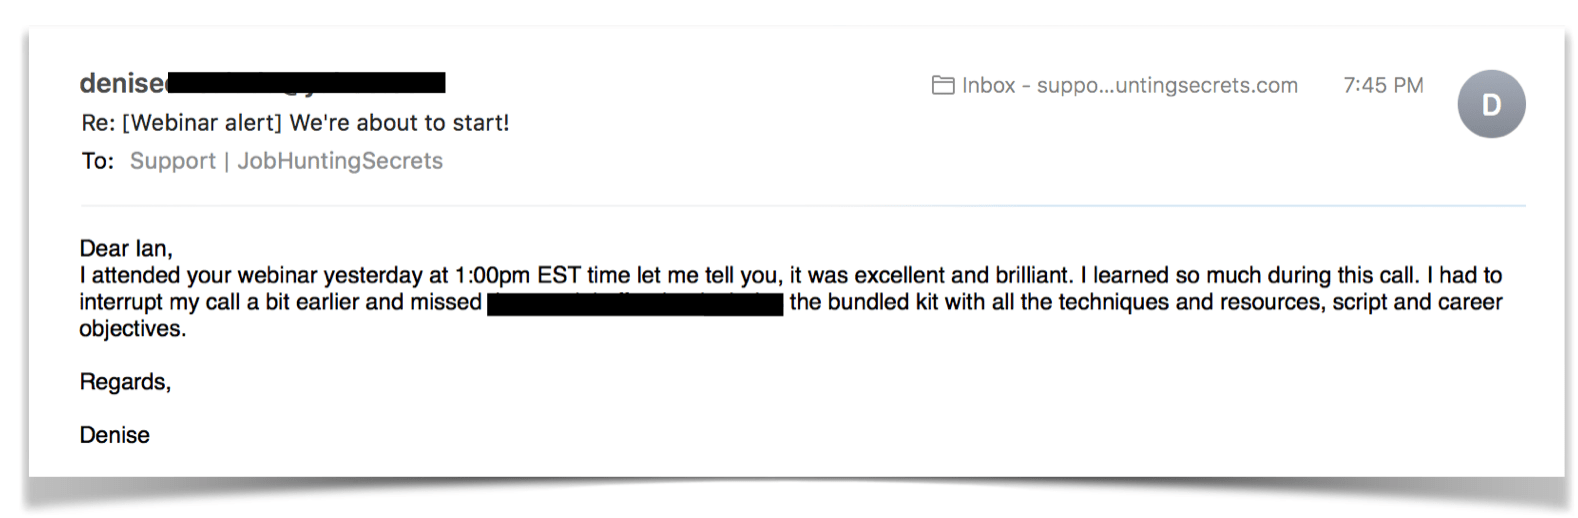Click the Regards, closing line
The height and width of the screenshot is (518, 1578).
pos(126,382)
